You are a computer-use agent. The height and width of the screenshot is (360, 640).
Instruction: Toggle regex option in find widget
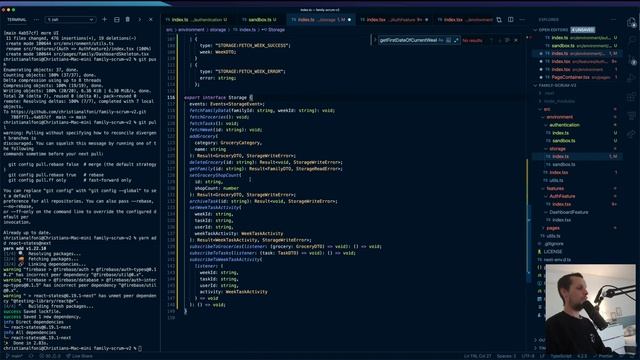[x=456, y=40]
